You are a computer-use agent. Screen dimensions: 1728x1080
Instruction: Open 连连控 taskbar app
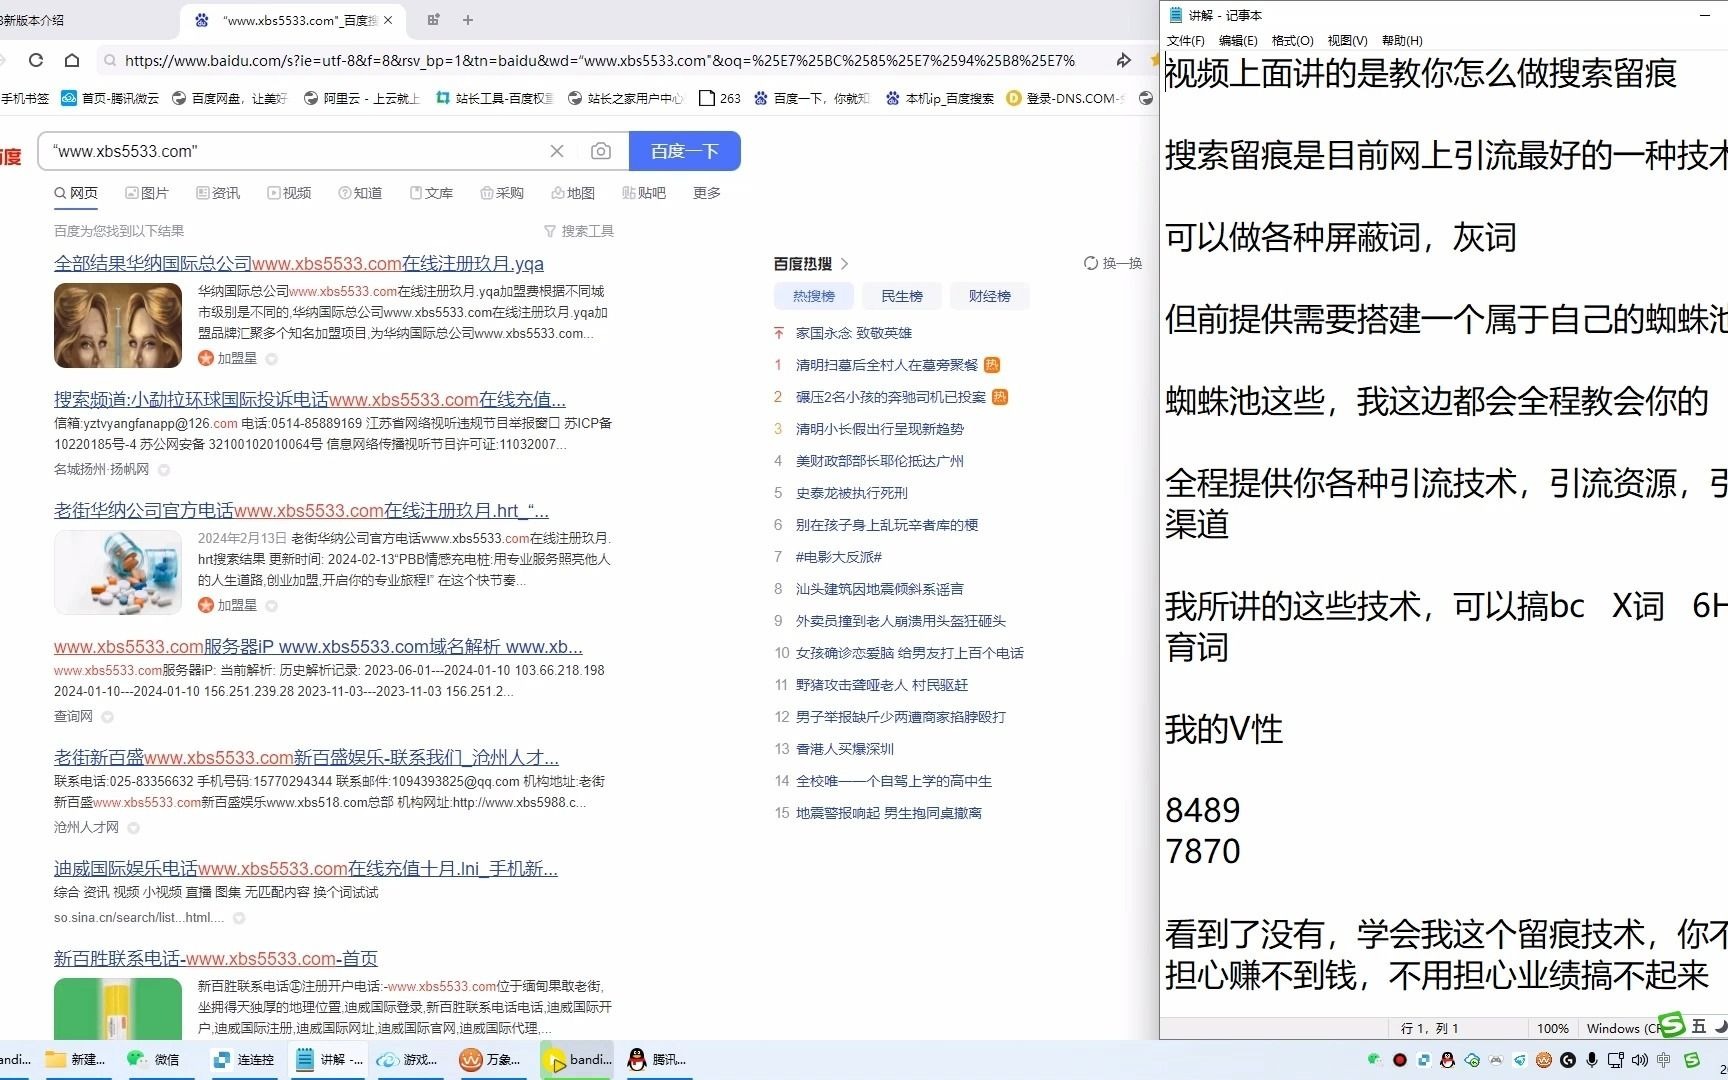click(243, 1060)
